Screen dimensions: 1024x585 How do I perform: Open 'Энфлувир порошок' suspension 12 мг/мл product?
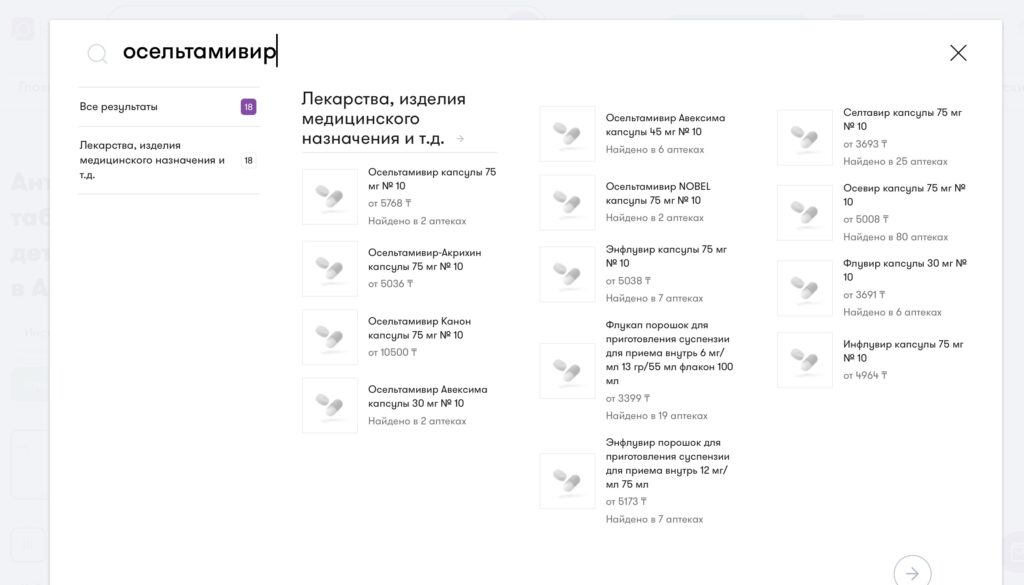[667, 463]
